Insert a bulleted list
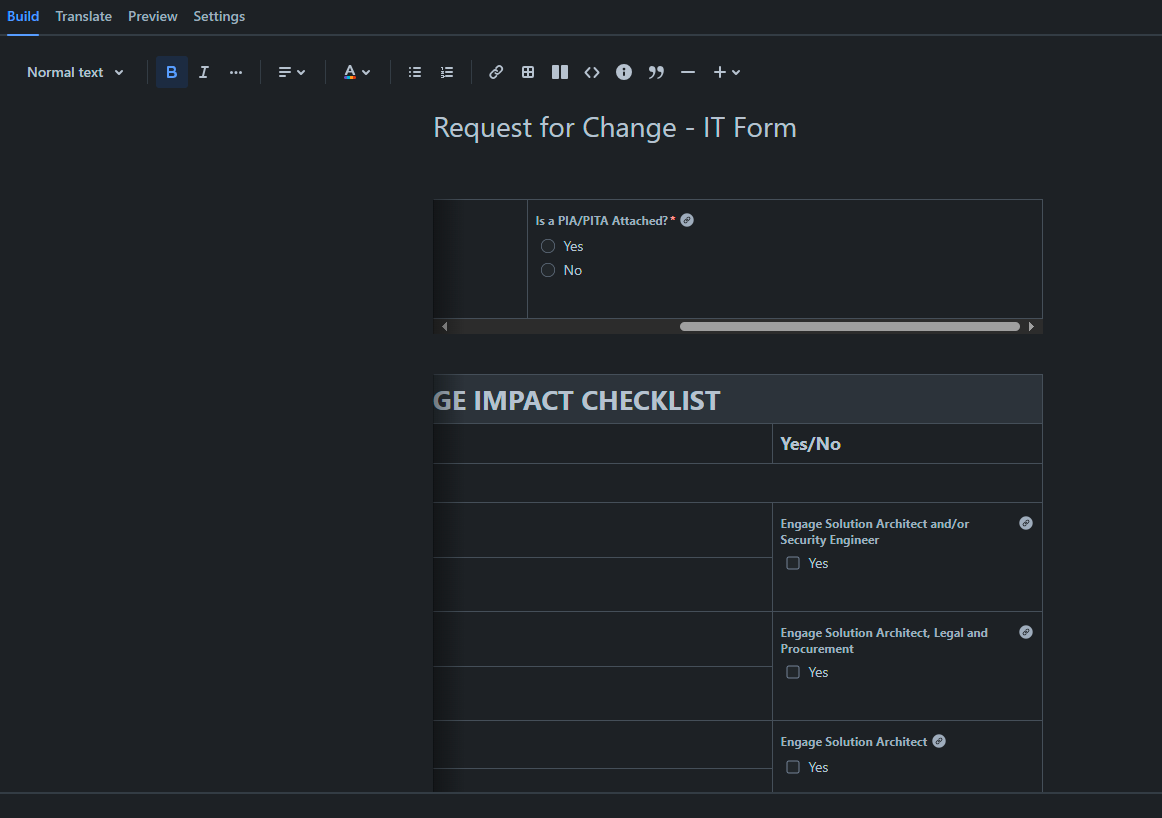 click(x=414, y=72)
